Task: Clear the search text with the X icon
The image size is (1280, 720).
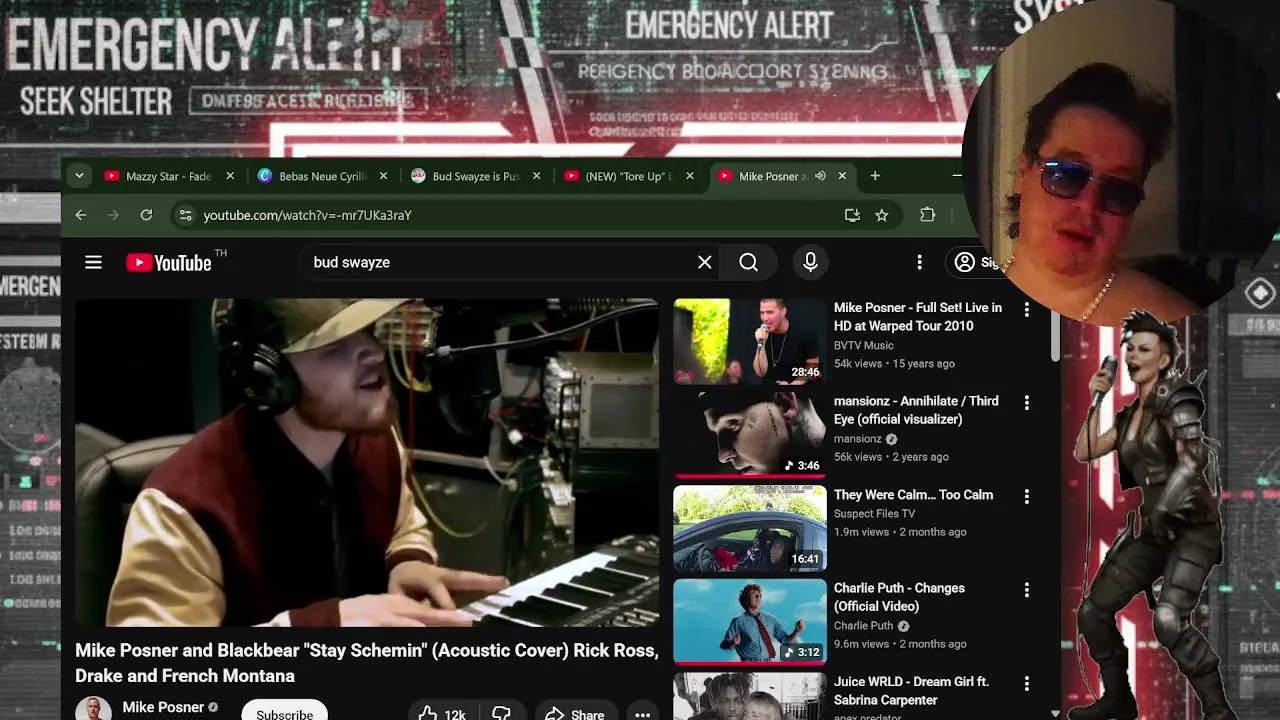Action: [705, 262]
